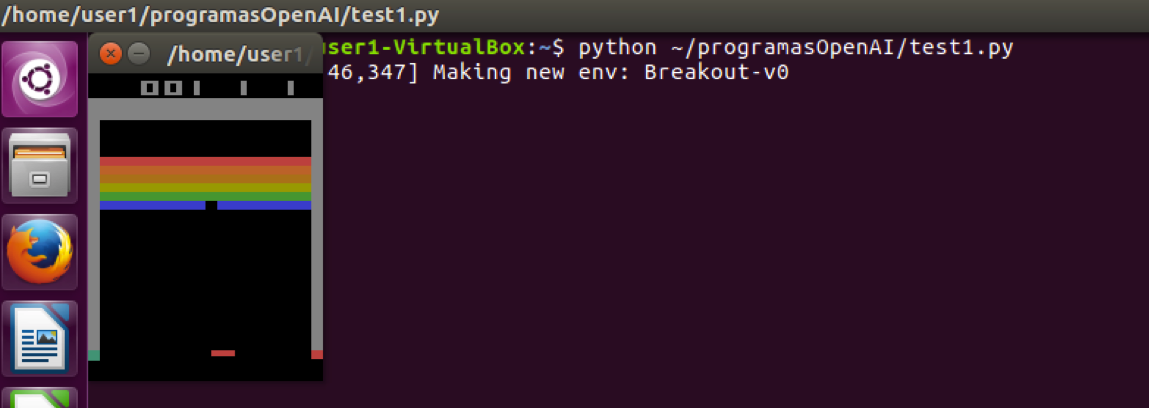Click the score digits above the playfield
Screen dimensions: 1149x408
[x=162, y=88]
